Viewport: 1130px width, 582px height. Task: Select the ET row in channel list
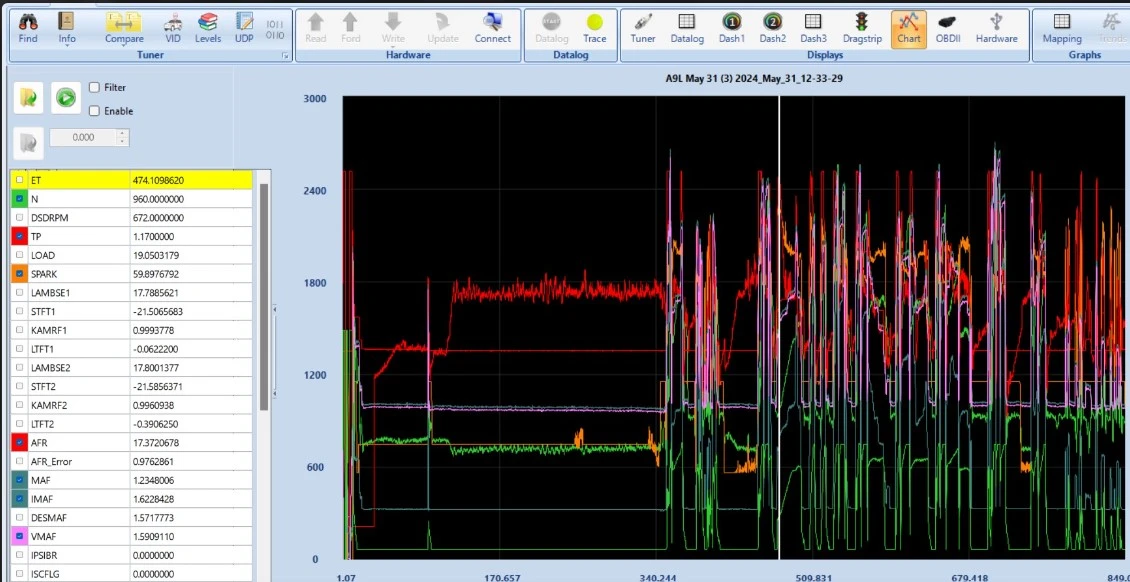point(133,180)
